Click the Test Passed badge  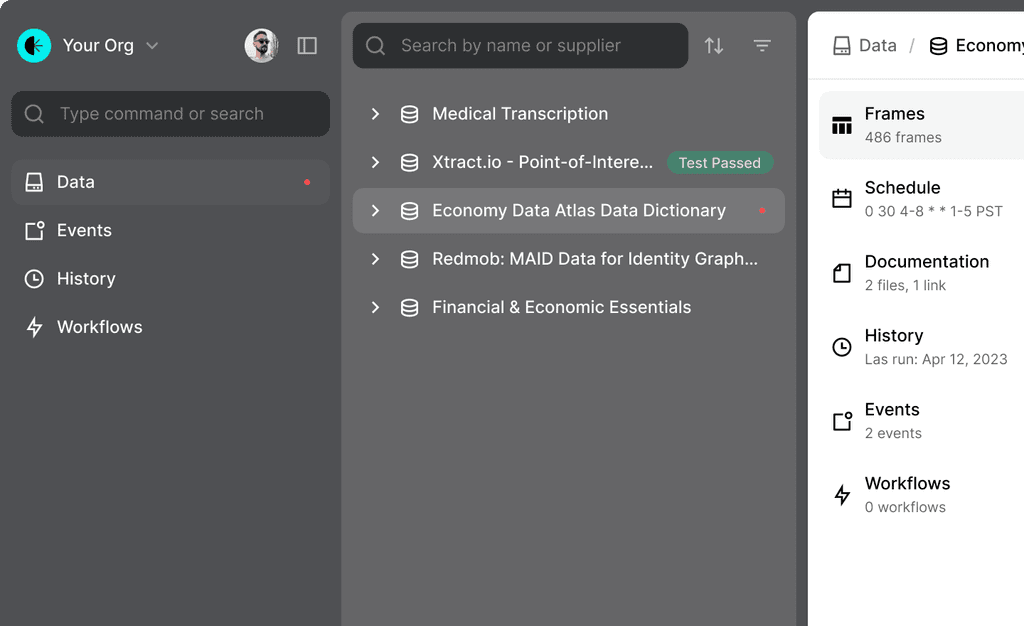(720, 163)
